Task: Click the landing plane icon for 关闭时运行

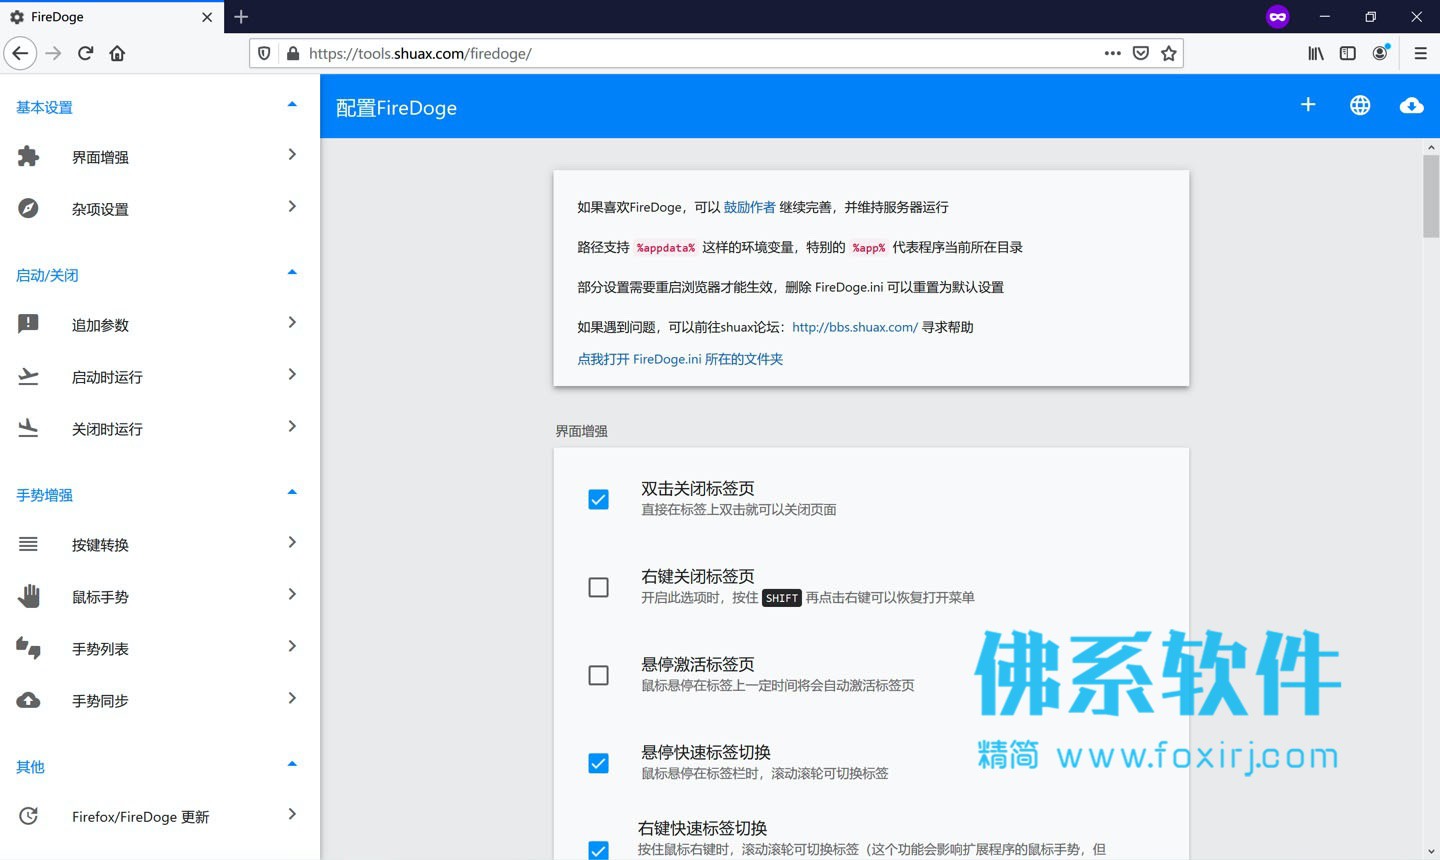Action: pyautogui.click(x=28, y=428)
